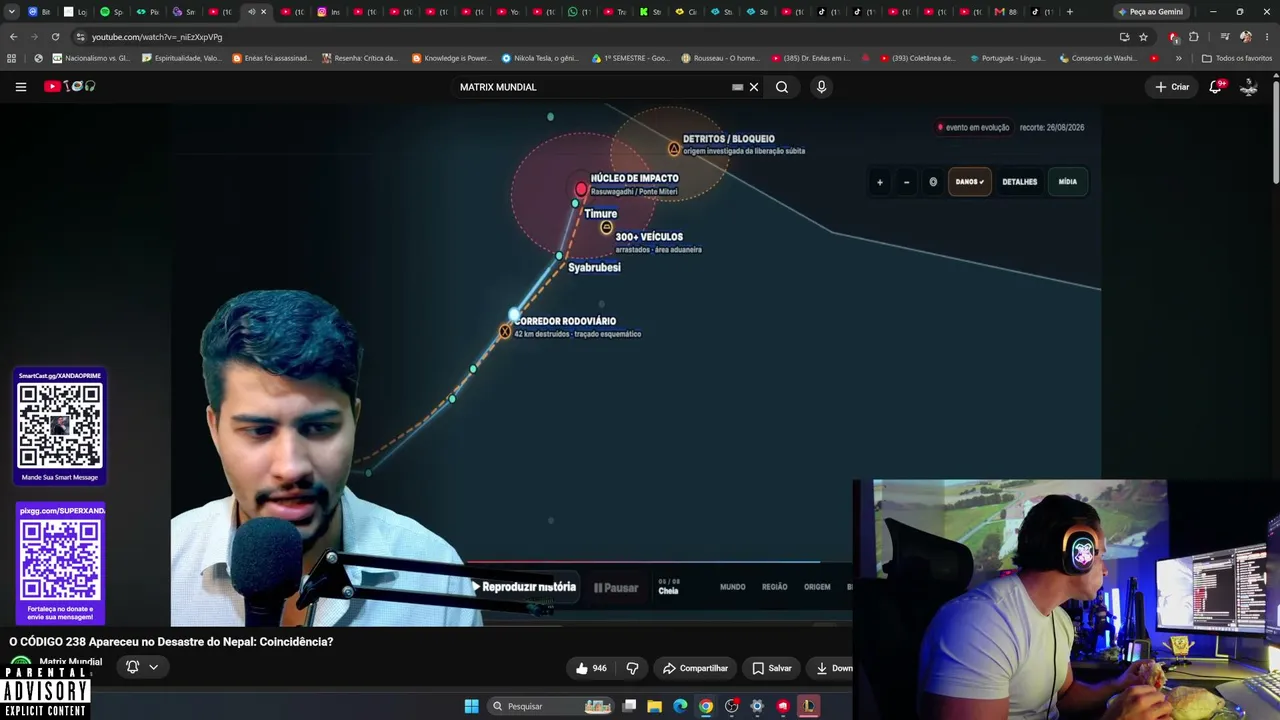Open the Criar create menu
1280x720 pixels.
(1172, 87)
